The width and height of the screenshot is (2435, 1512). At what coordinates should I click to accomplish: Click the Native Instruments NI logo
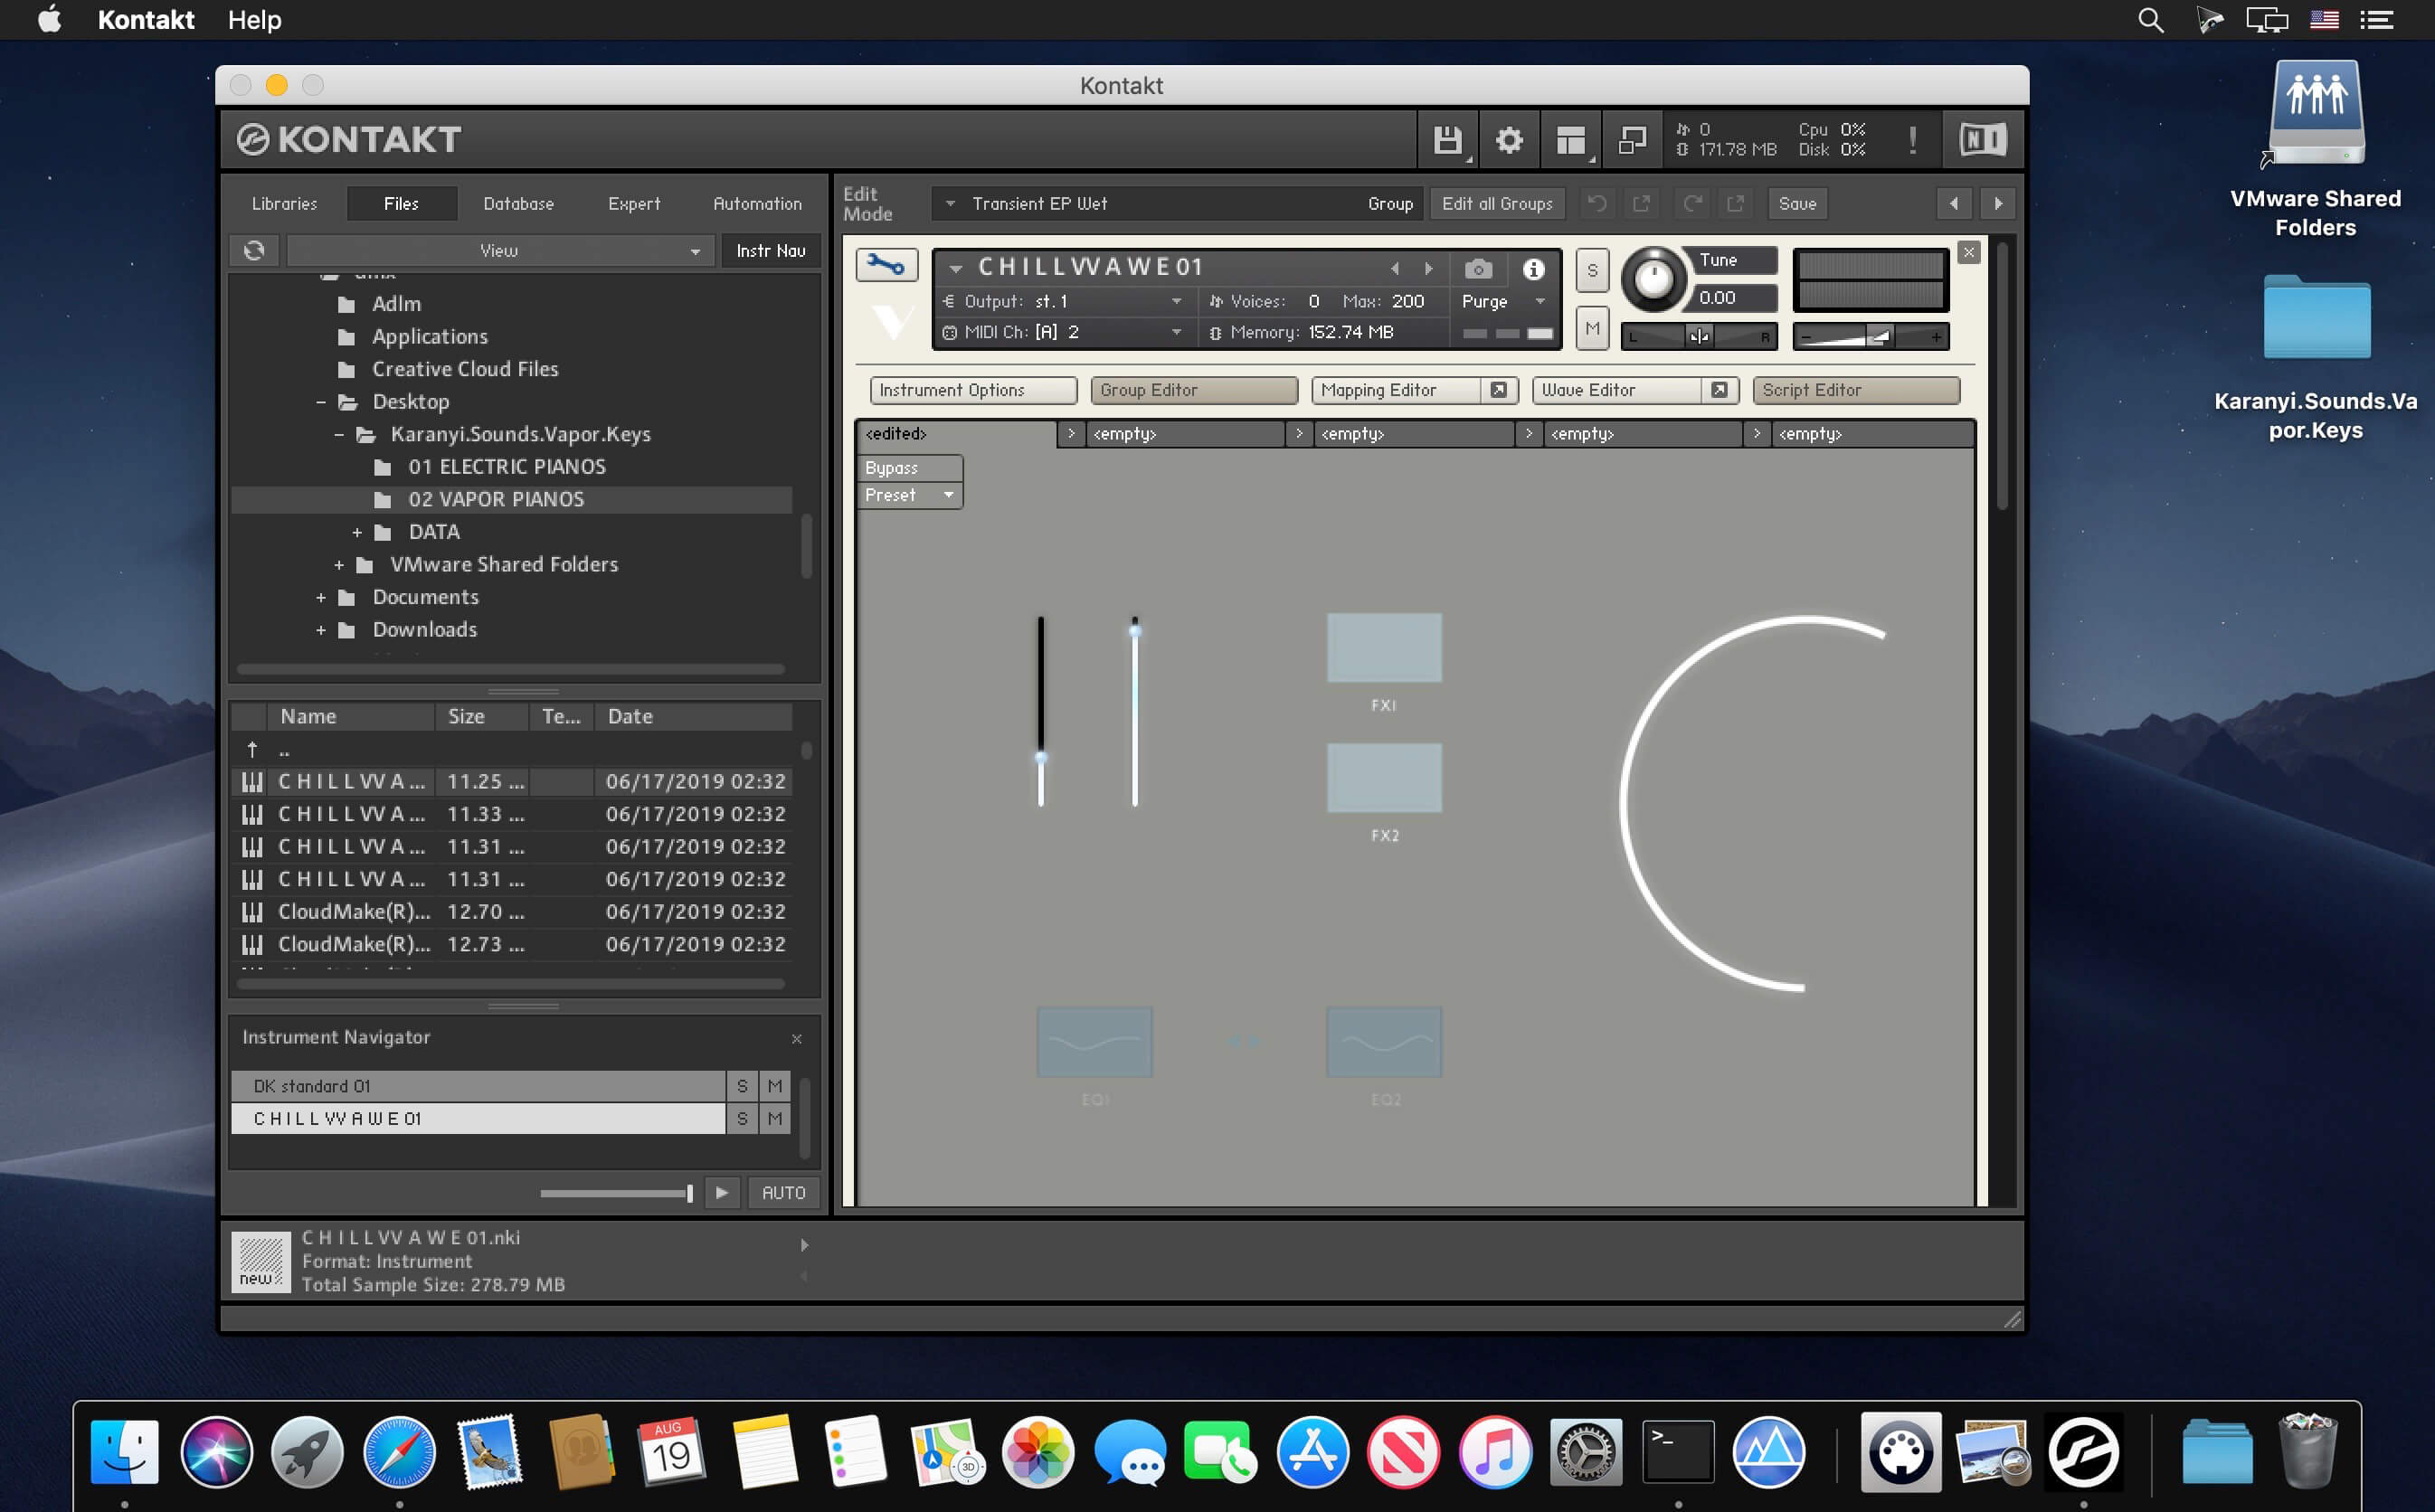[x=1982, y=140]
